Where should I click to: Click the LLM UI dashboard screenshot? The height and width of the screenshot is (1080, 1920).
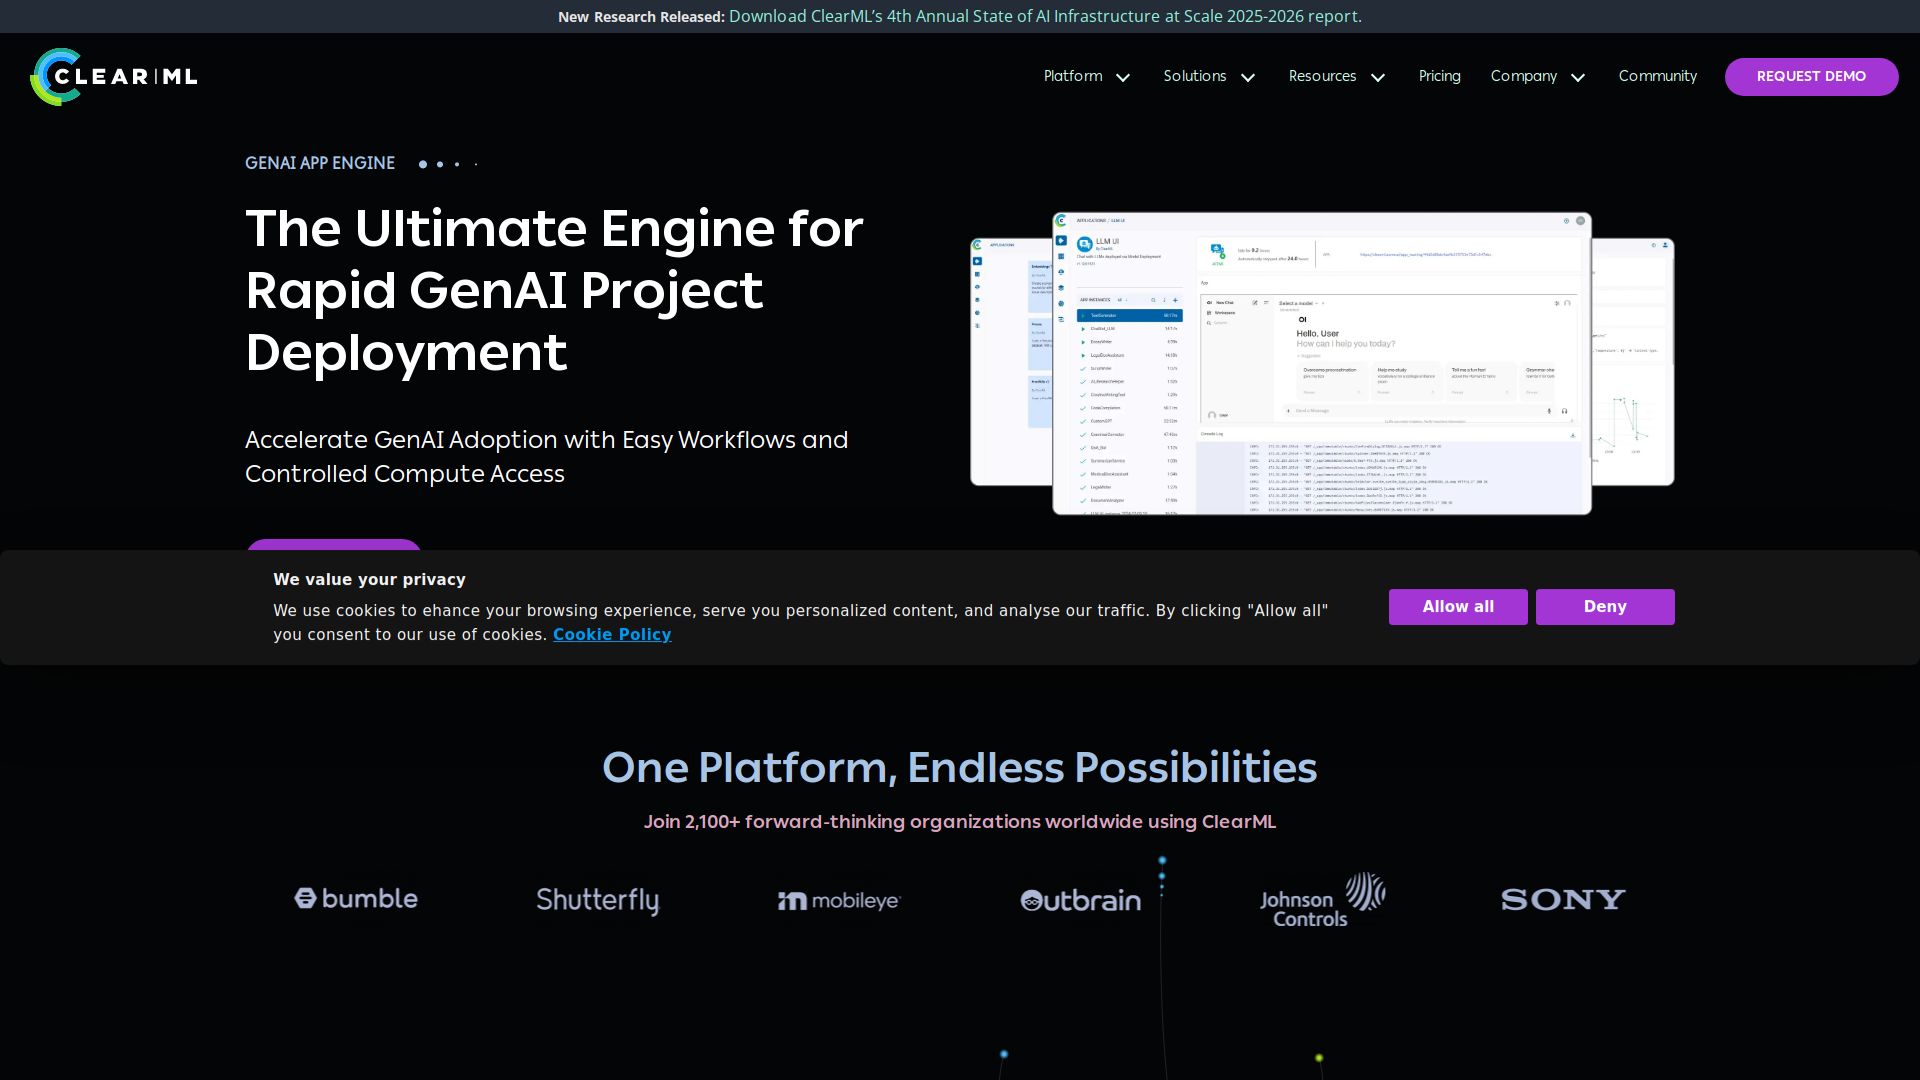pos(1321,364)
